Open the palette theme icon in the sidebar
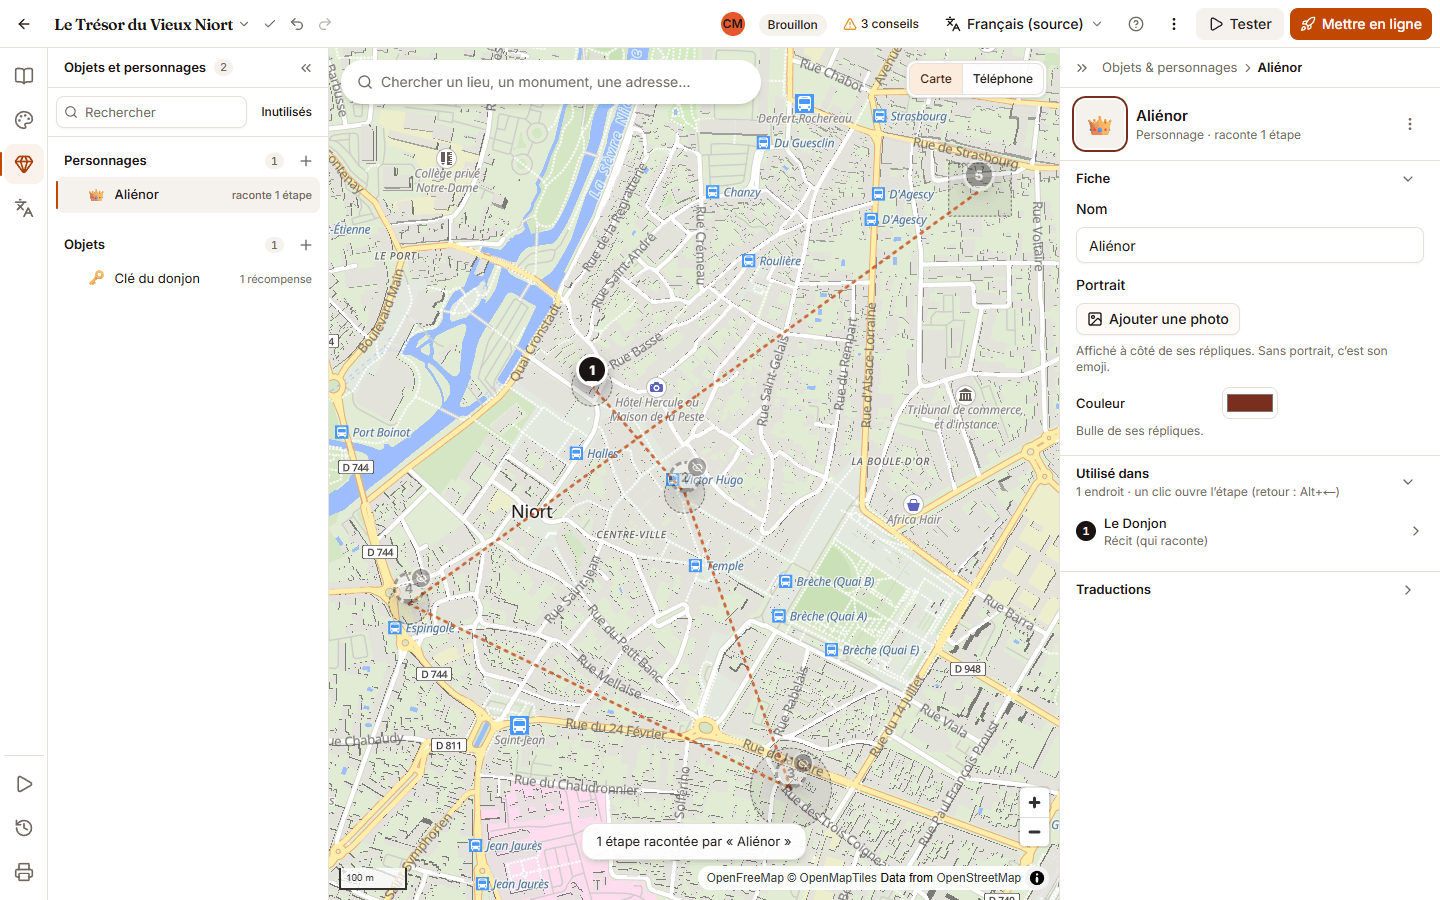 [24, 120]
